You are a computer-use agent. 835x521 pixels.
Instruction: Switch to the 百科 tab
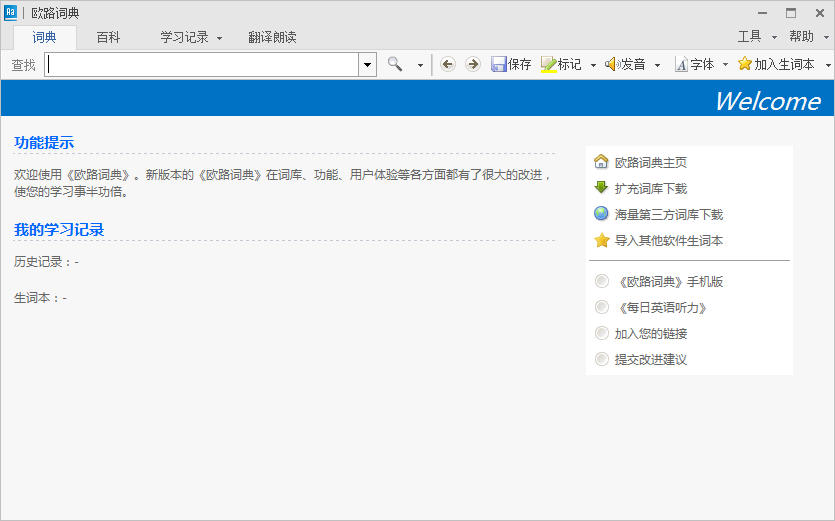pyautogui.click(x=108, y=37)
